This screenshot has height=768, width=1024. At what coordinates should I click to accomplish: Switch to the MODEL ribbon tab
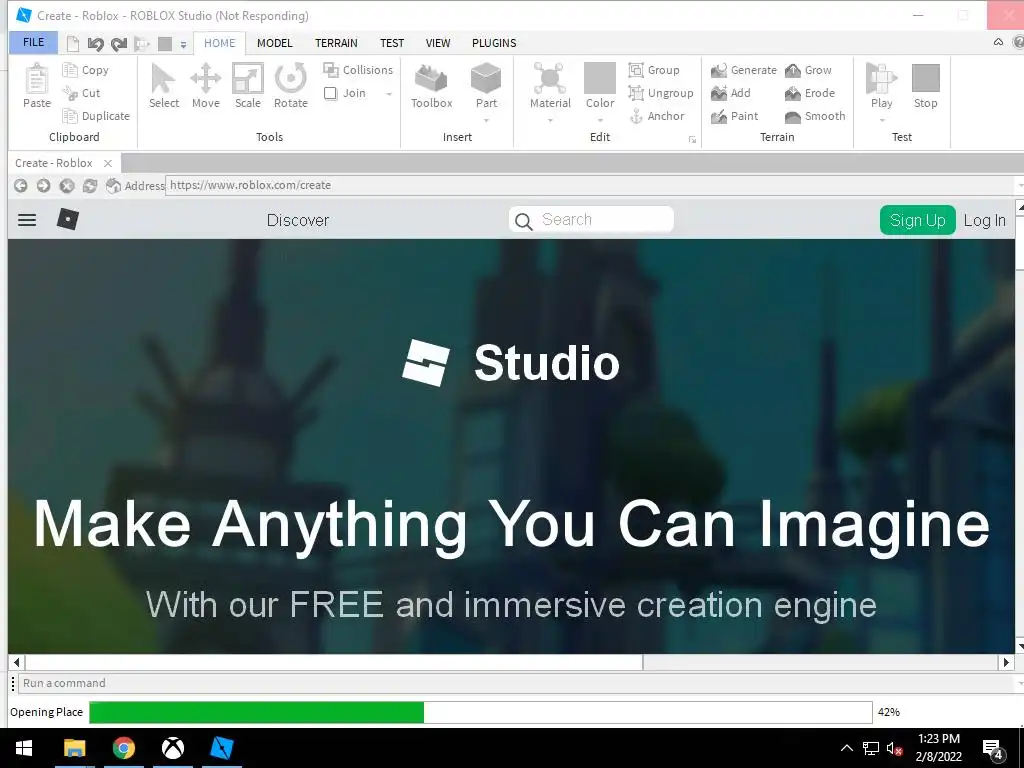point(274,43)
